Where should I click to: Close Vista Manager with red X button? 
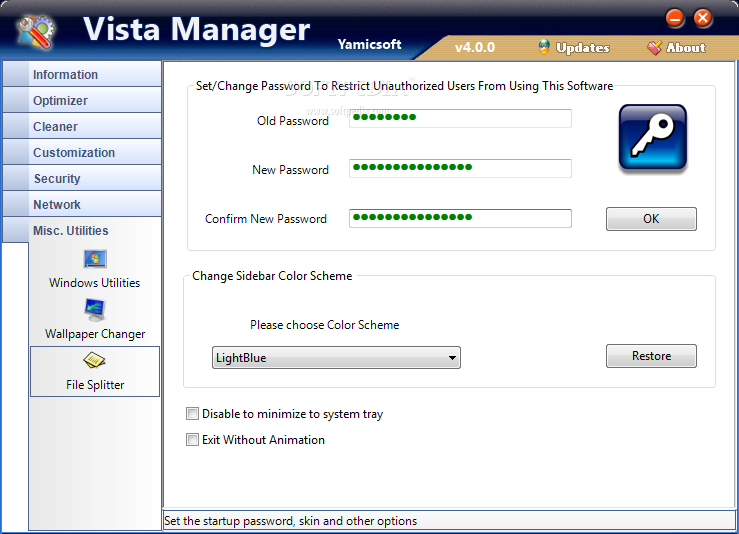(x=702, y=18)
